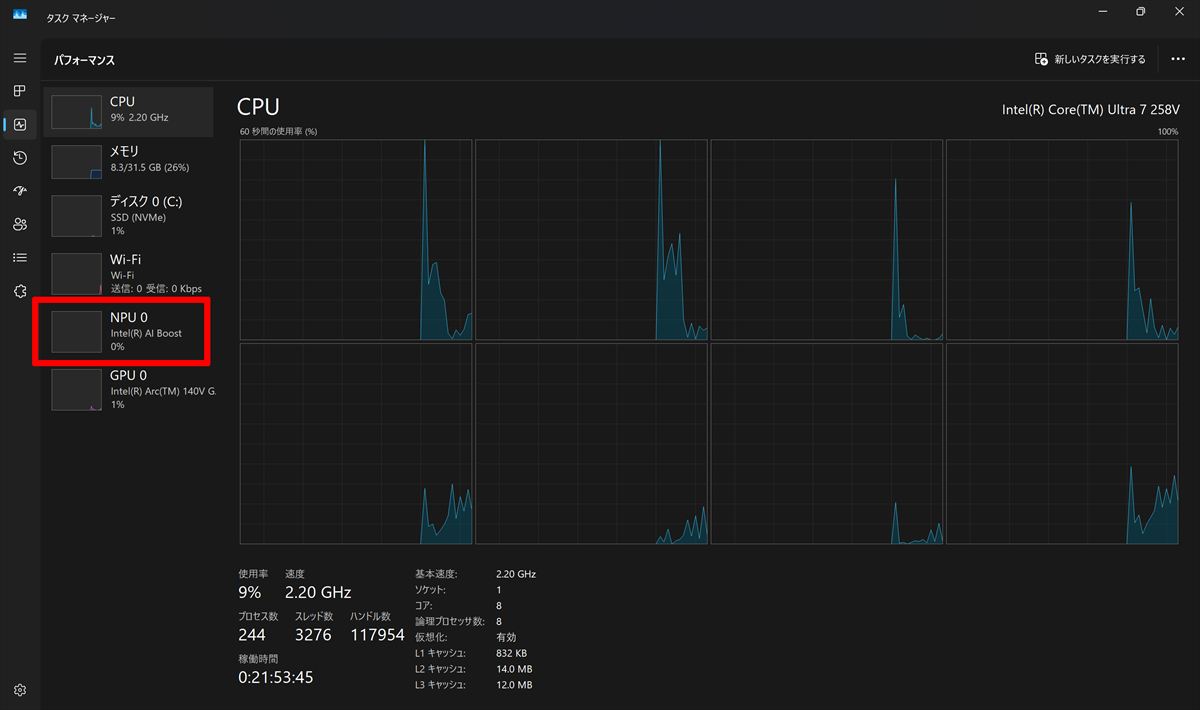1200x710 pixels.
Task: Open the Services puzzle-piece icon
Action: click(20, 290)
